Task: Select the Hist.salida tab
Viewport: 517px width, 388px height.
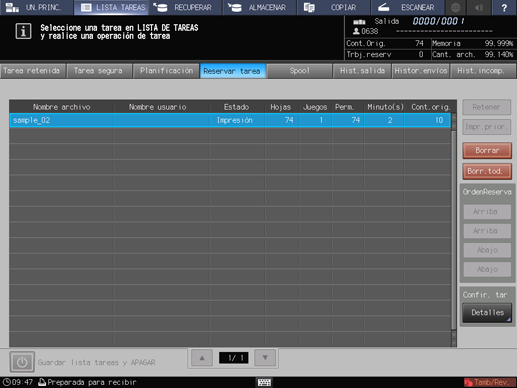Action: pyautogui.click(x=362, y=71)
